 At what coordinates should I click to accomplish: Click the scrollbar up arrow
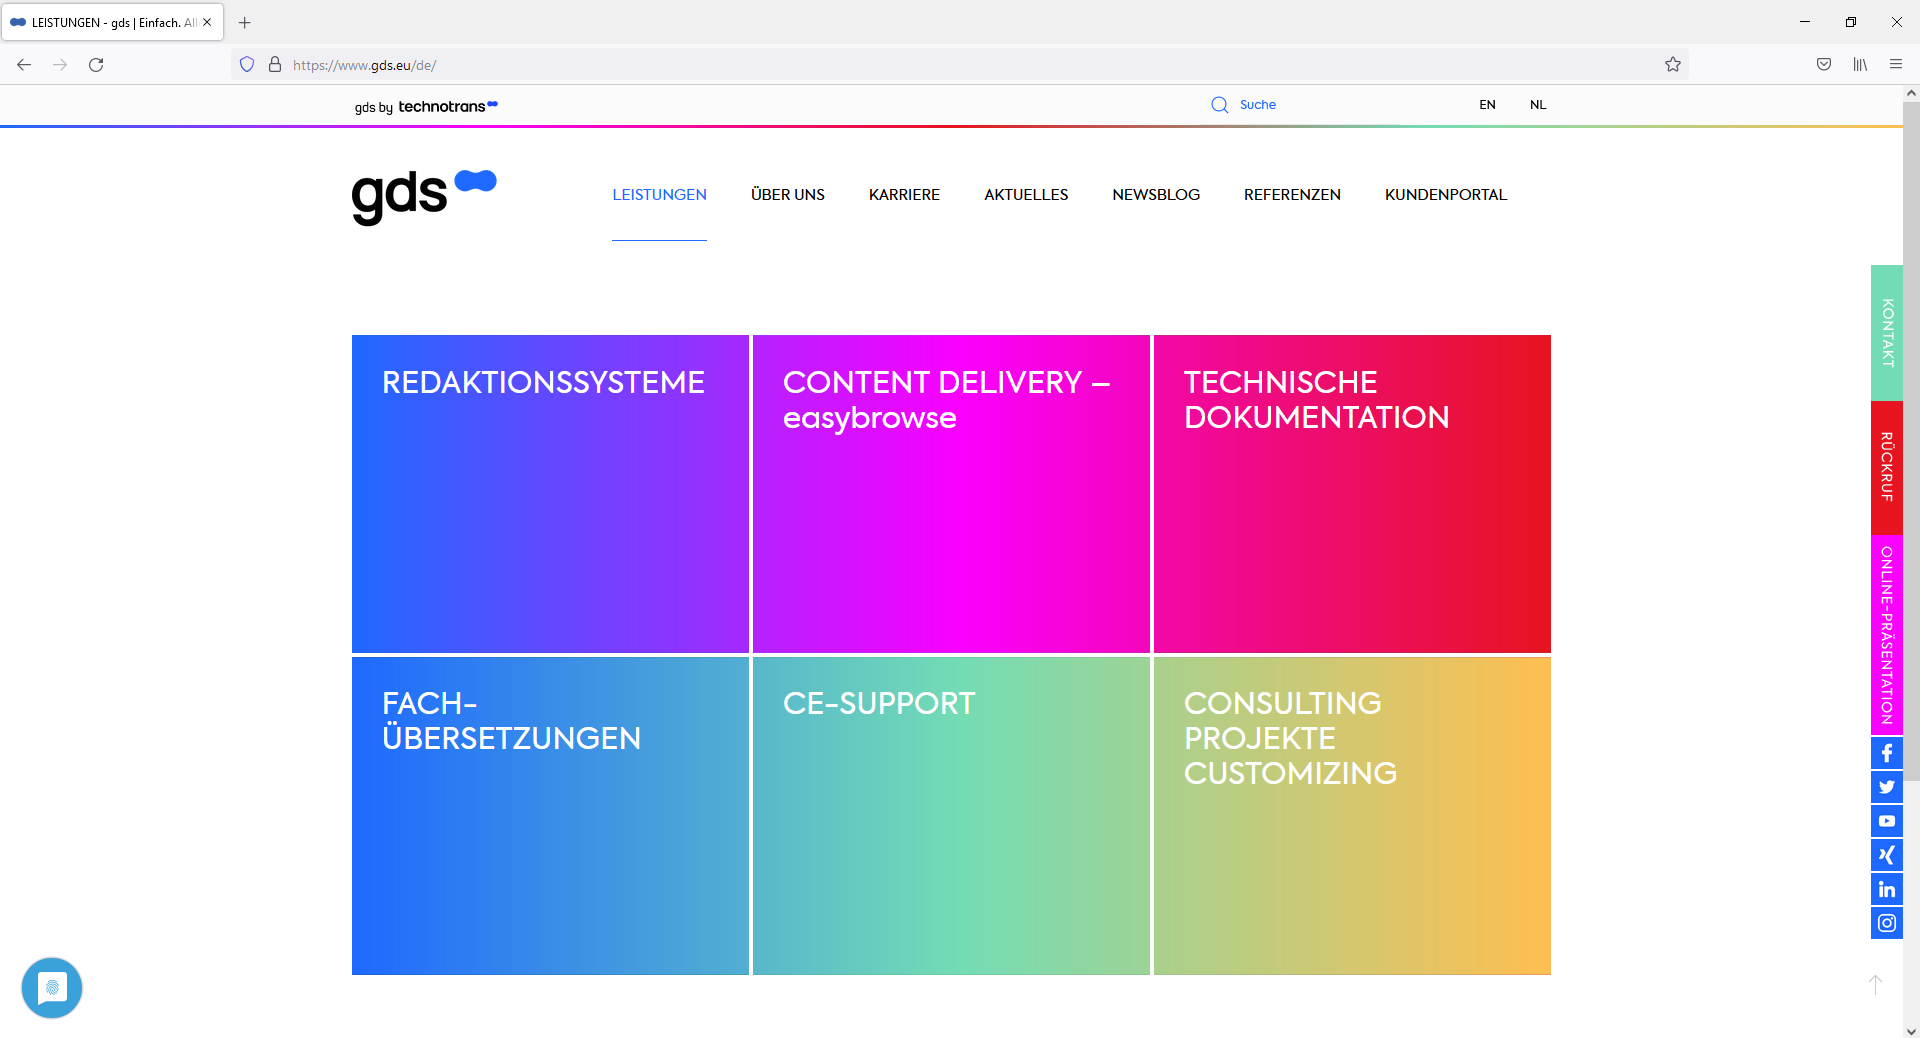point(1911,93)
